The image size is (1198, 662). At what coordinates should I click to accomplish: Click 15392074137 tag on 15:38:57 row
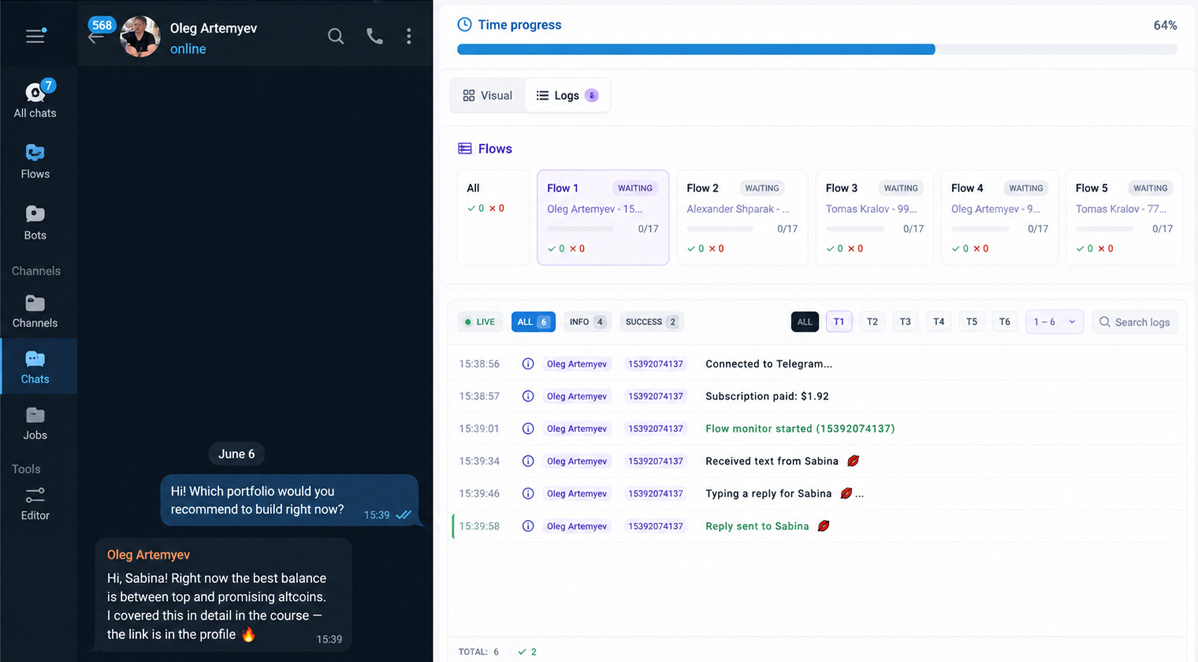[x=656, y=396]
